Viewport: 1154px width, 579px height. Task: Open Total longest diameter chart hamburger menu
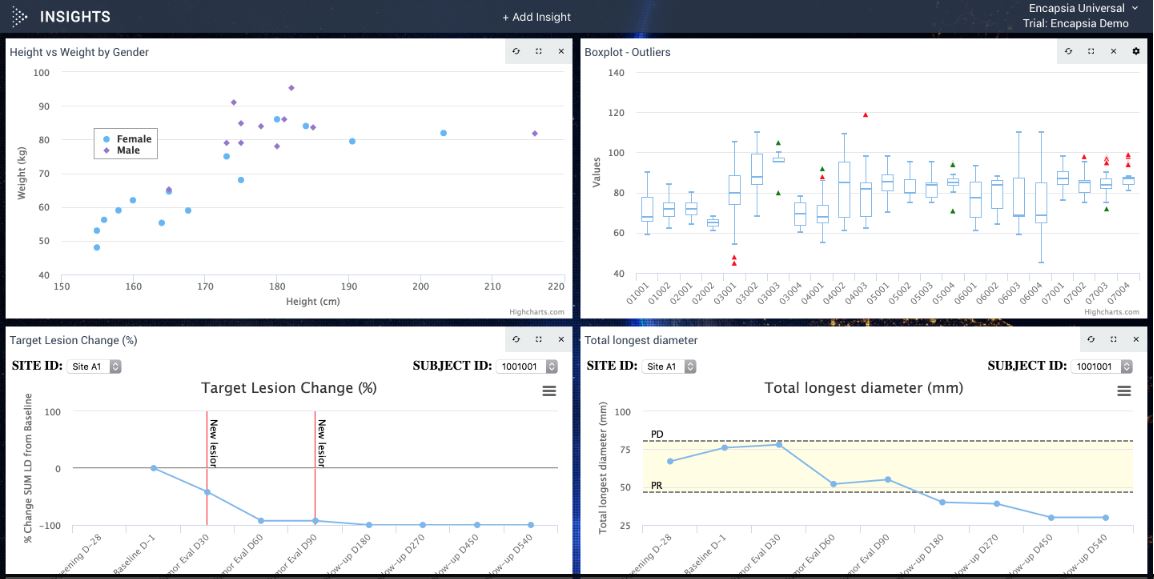click(x=1124, y=391)
